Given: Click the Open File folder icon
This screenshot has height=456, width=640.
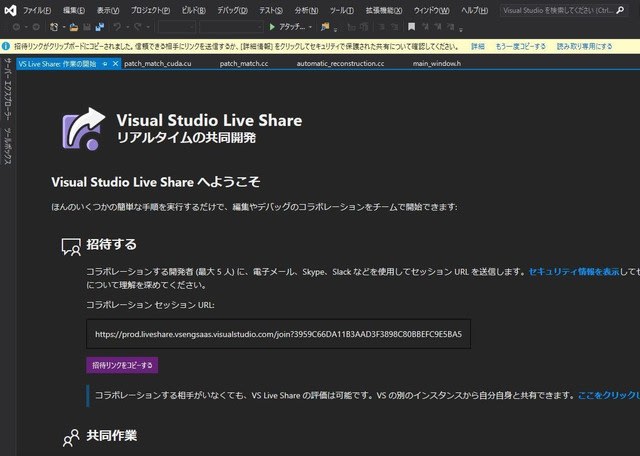Looking at the screenshot, I should pos(73,27).
